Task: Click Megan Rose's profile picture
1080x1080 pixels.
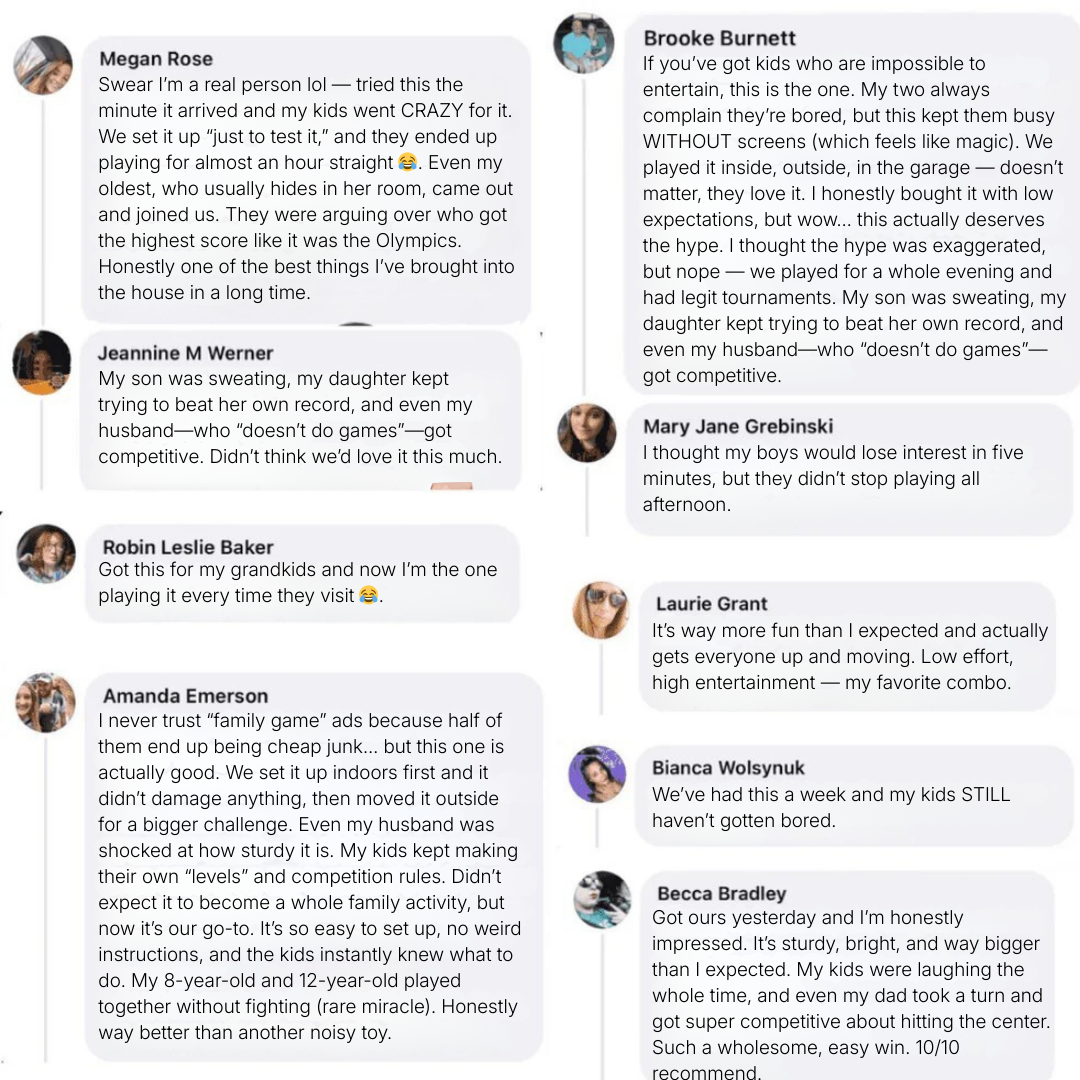Action: [43, 66]
